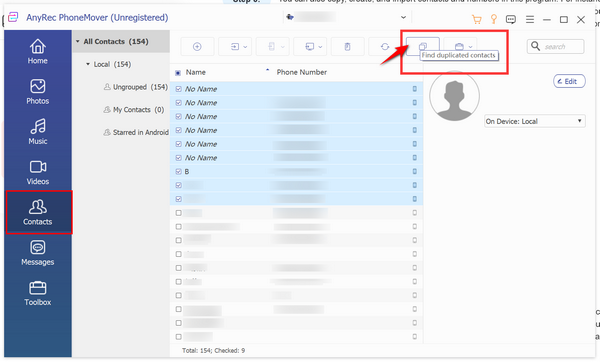This screenshot has width=600, height=362.
Task: Click the delete contacts trash icon
Action: 347,47
